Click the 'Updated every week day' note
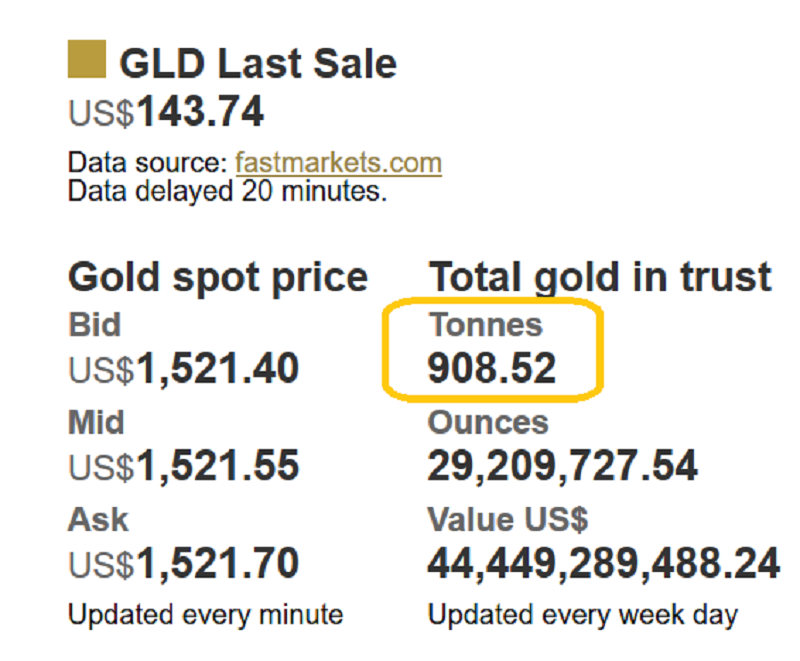This screenshot has width=800, height=661. tap(582, 614)
